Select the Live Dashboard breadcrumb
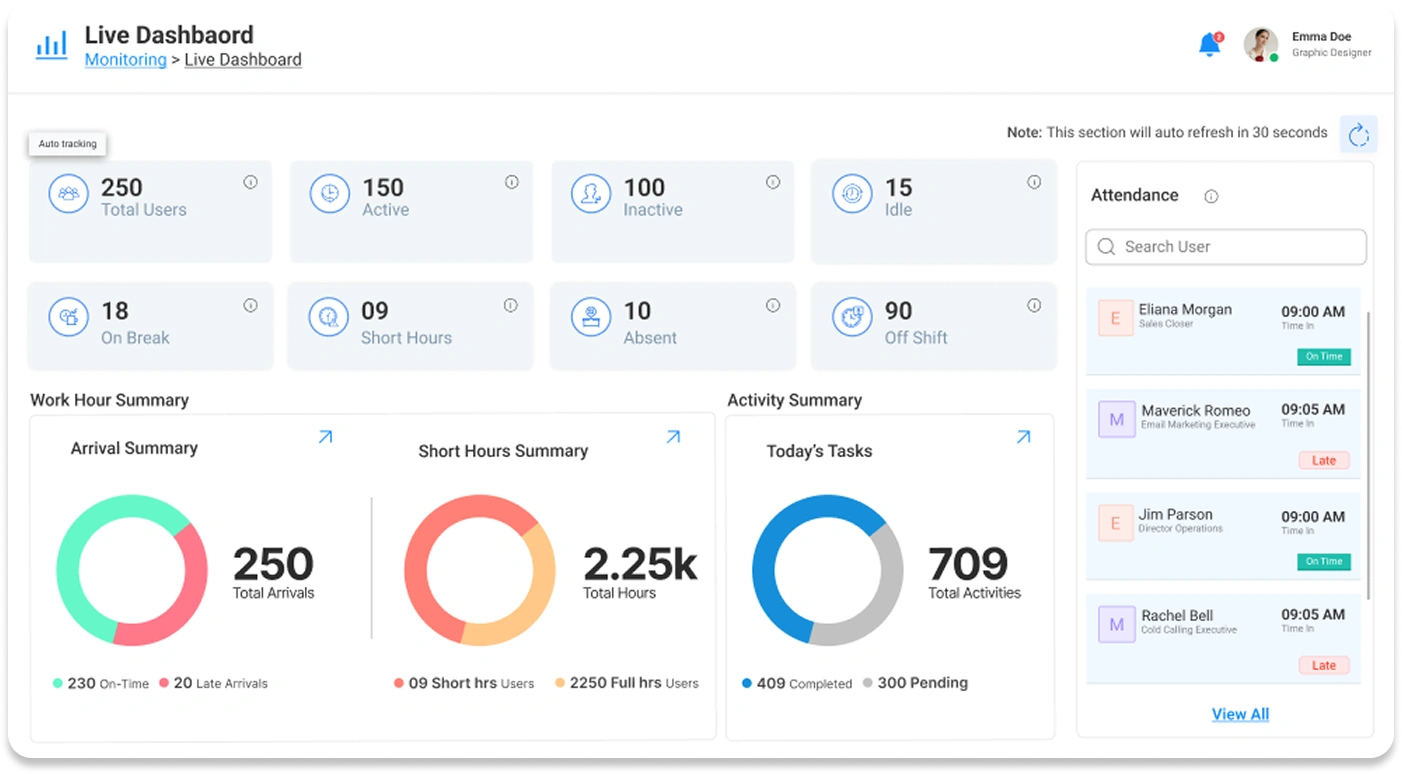1402x774 pixels. pos(243,60)
